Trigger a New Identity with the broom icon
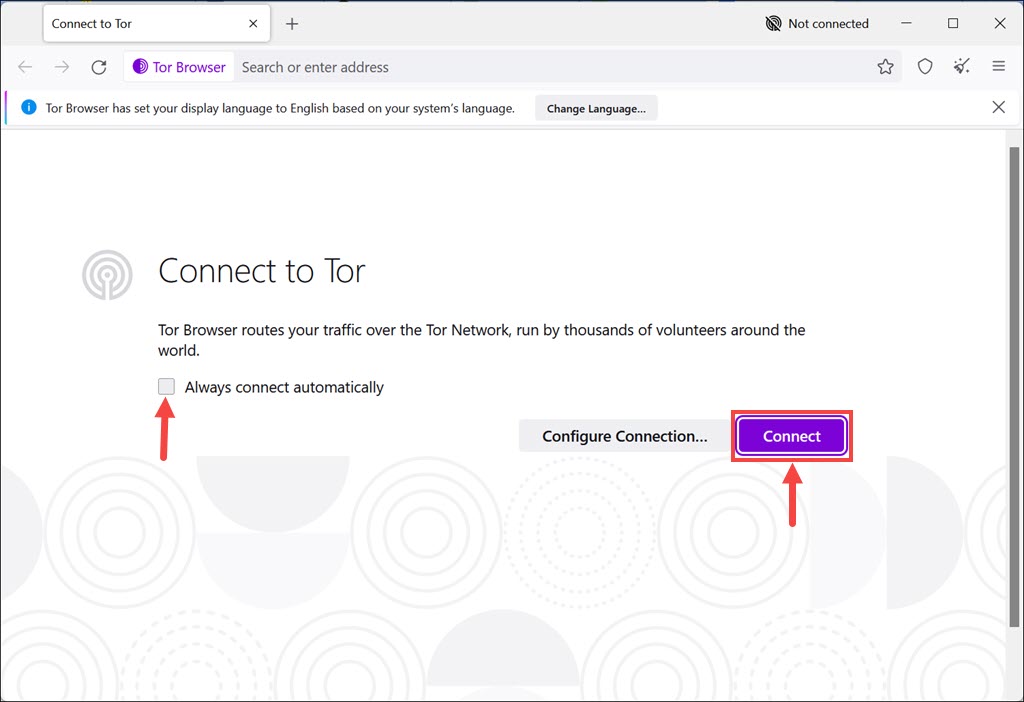 click(x=961, y=66)
